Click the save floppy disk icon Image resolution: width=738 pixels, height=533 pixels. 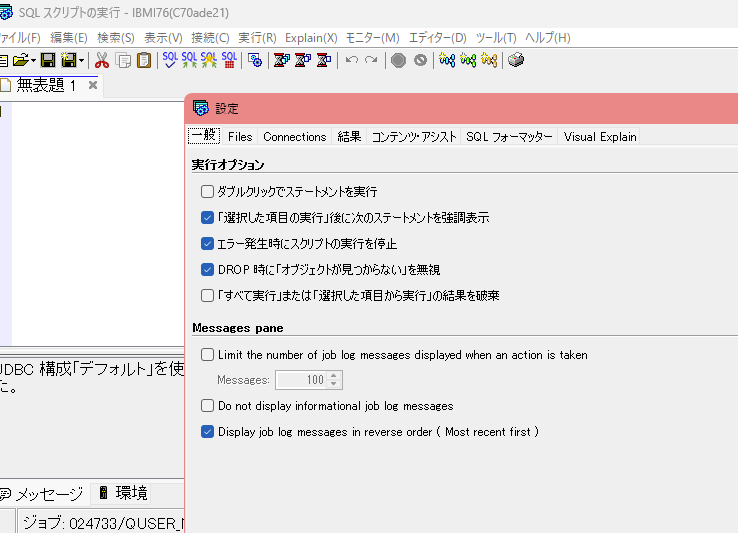pyautogui.click(x=48, y=60)
